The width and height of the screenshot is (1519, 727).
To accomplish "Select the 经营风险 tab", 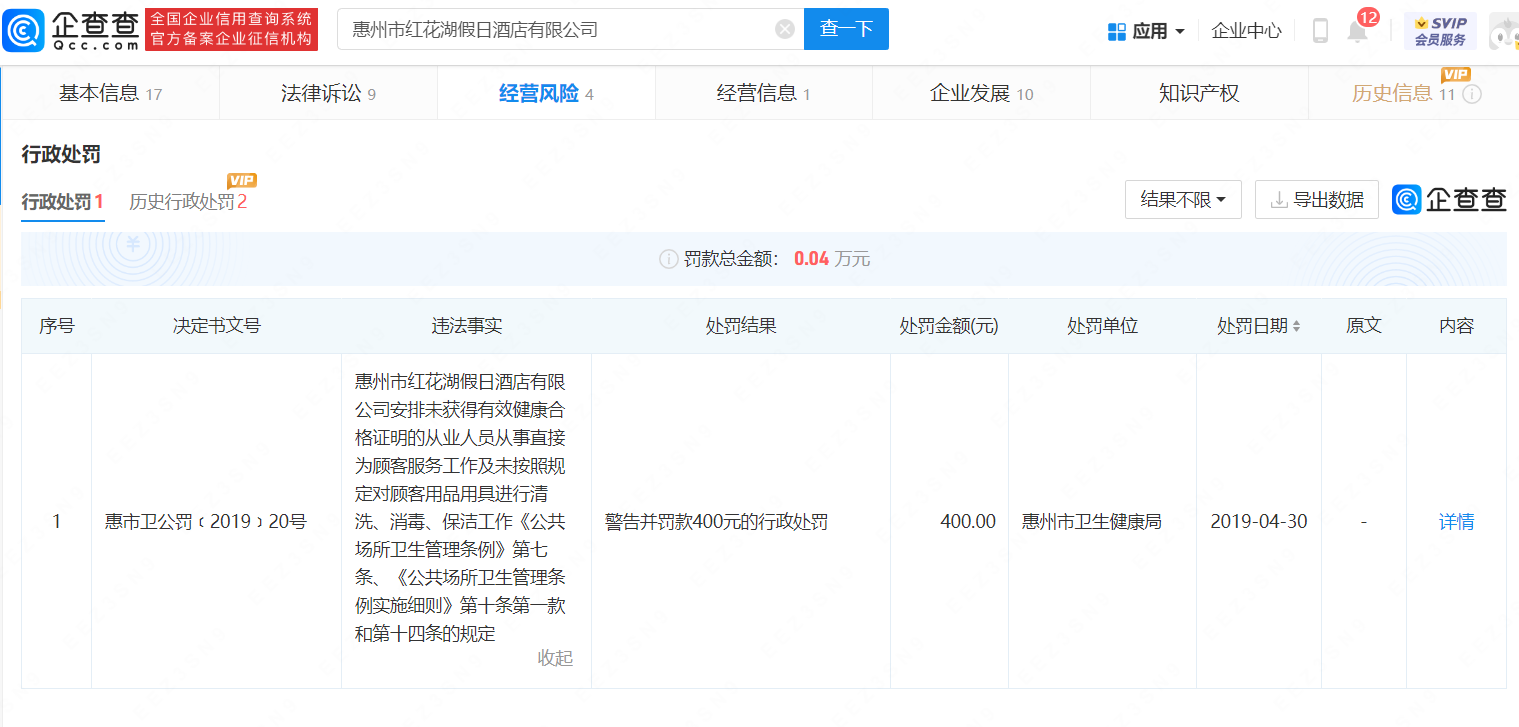I will click(x=546, y=94).
